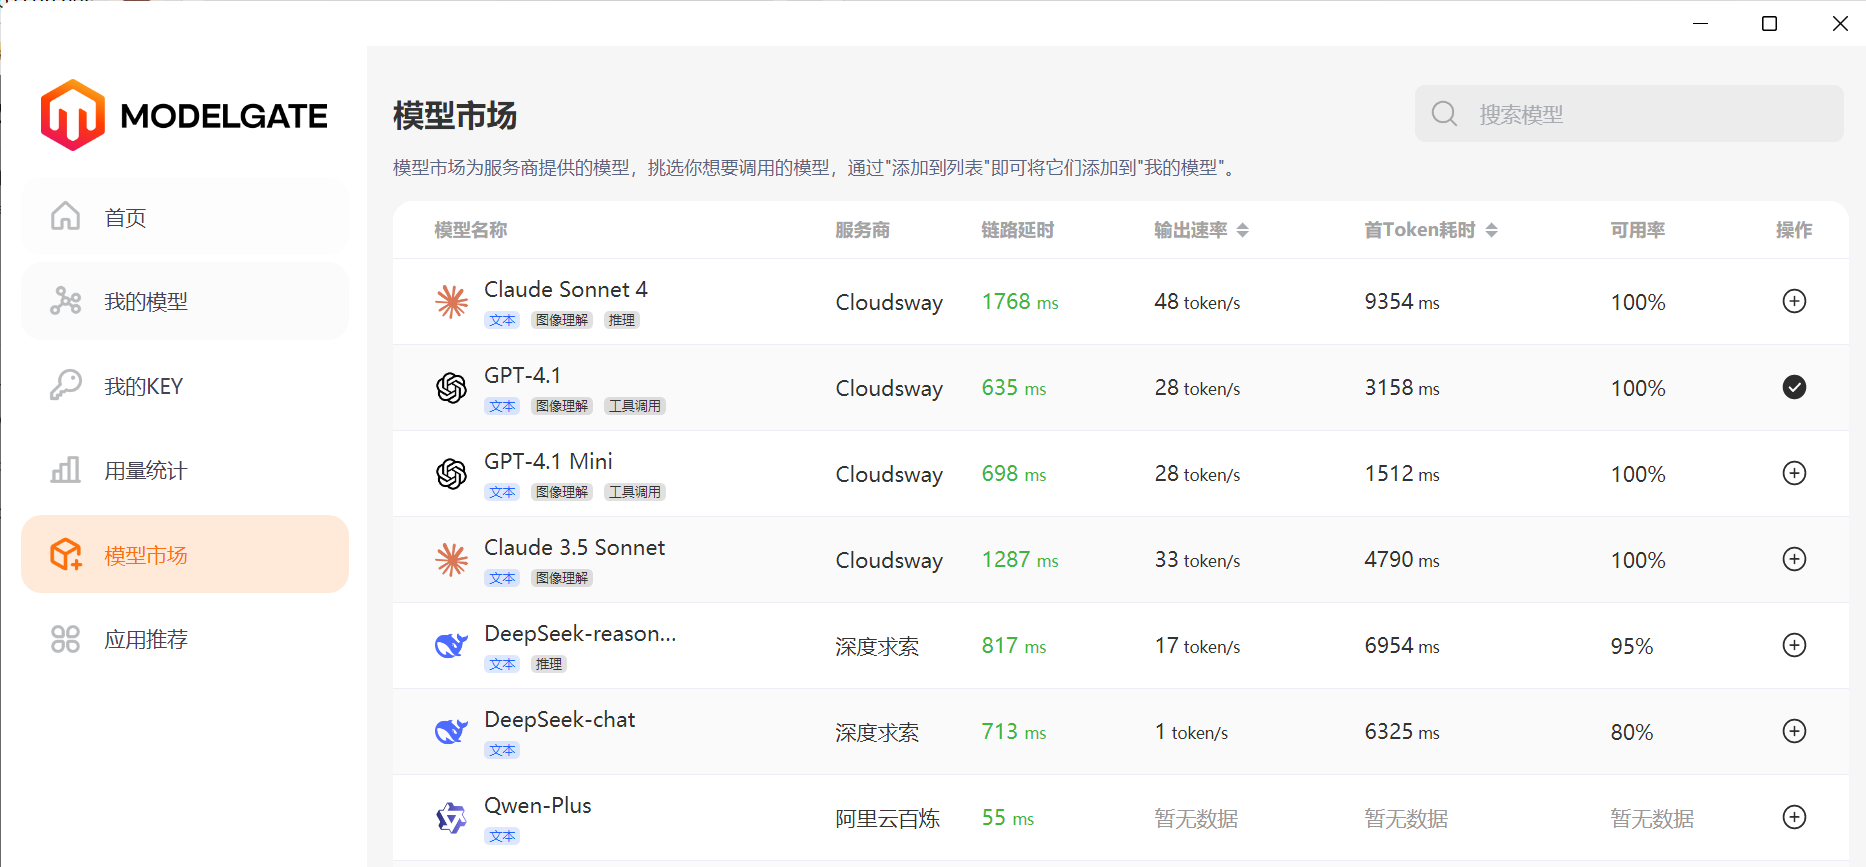Image resolution: width=1866 pixels, height=867 pixels.
Task: Click the 搜索模型 search field
Action: click(1629, 114)
